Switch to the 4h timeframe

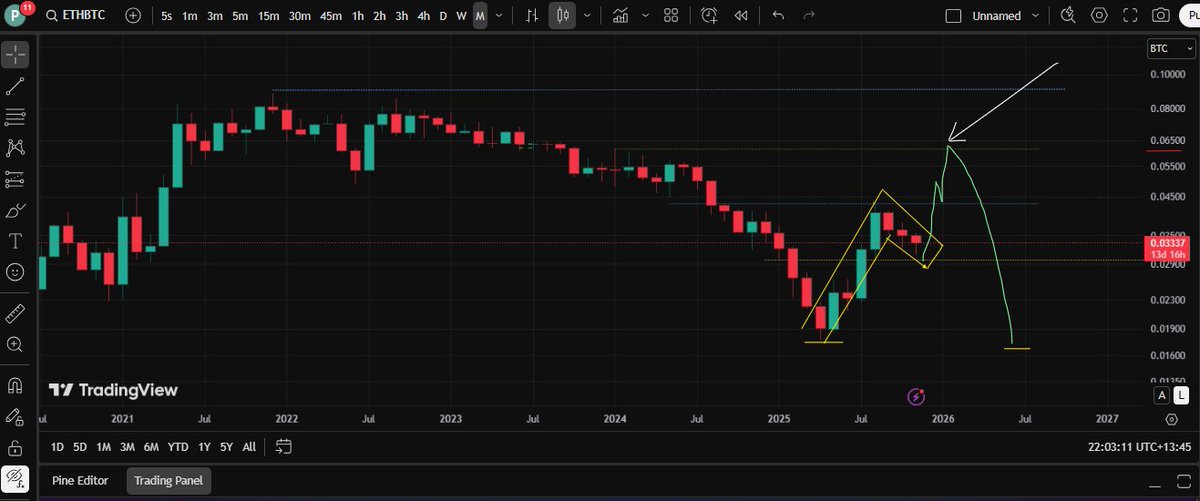pos(424,16)
